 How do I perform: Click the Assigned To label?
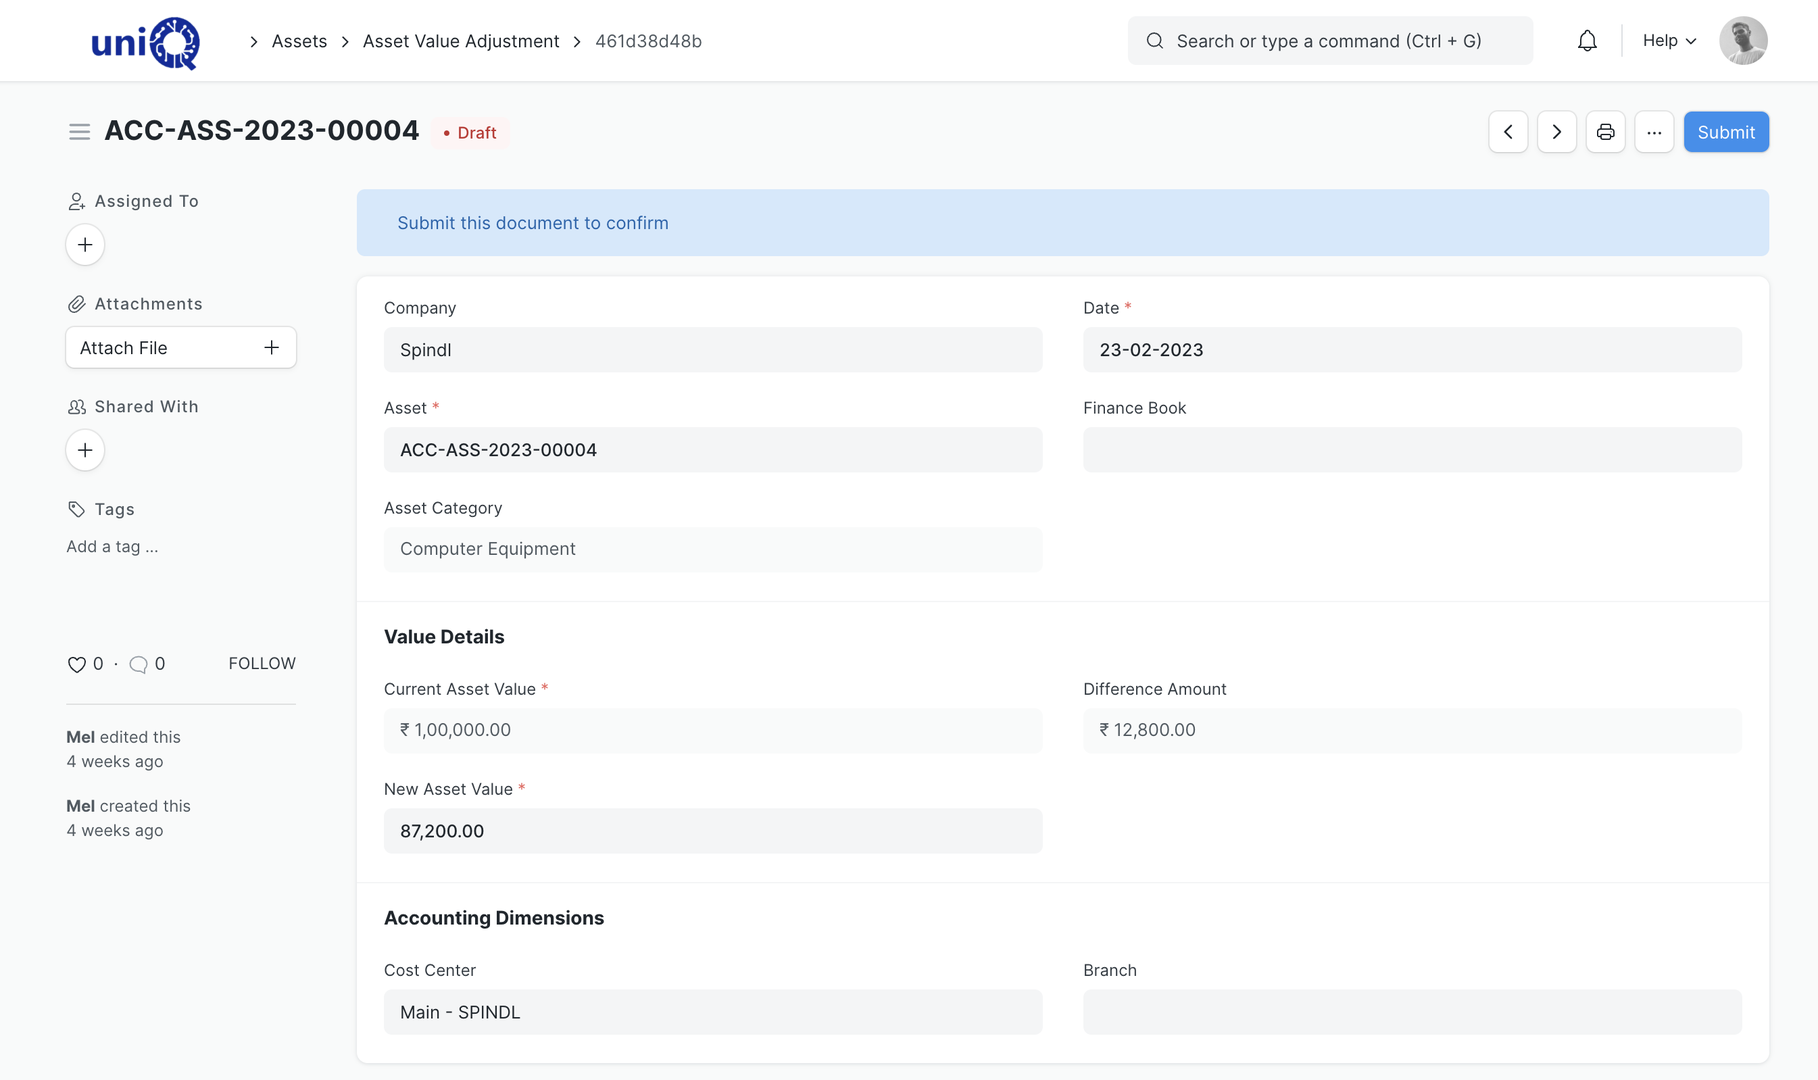147,201
